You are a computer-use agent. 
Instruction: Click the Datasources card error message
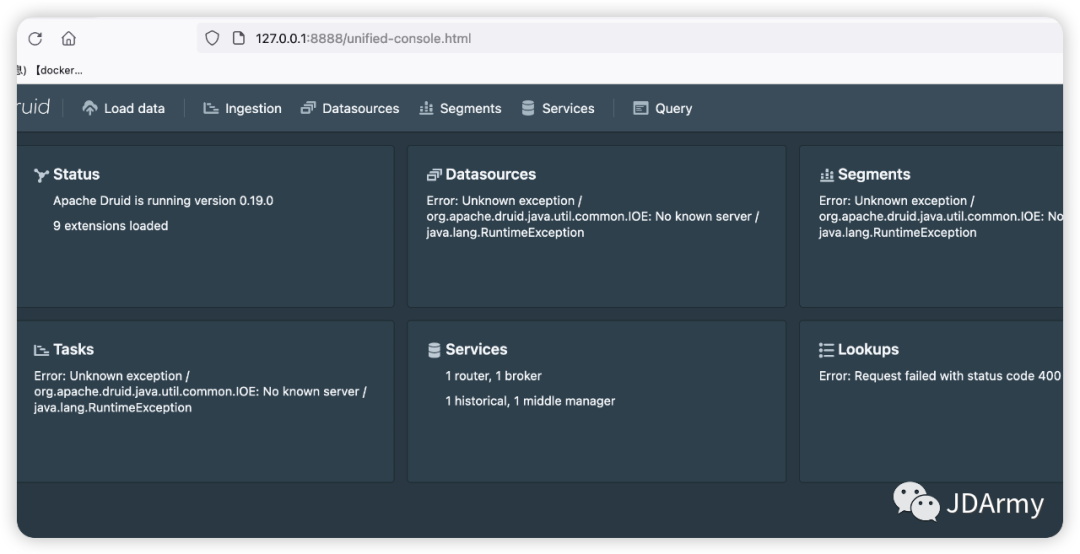592,216
